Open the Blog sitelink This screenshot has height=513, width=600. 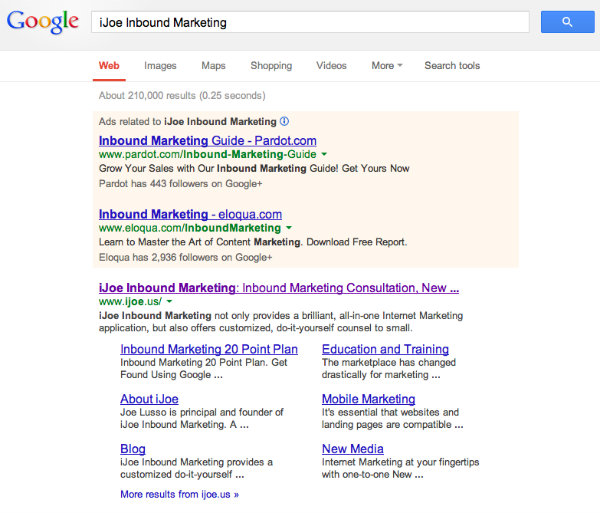pyautogui.click(x=133, y=449)
